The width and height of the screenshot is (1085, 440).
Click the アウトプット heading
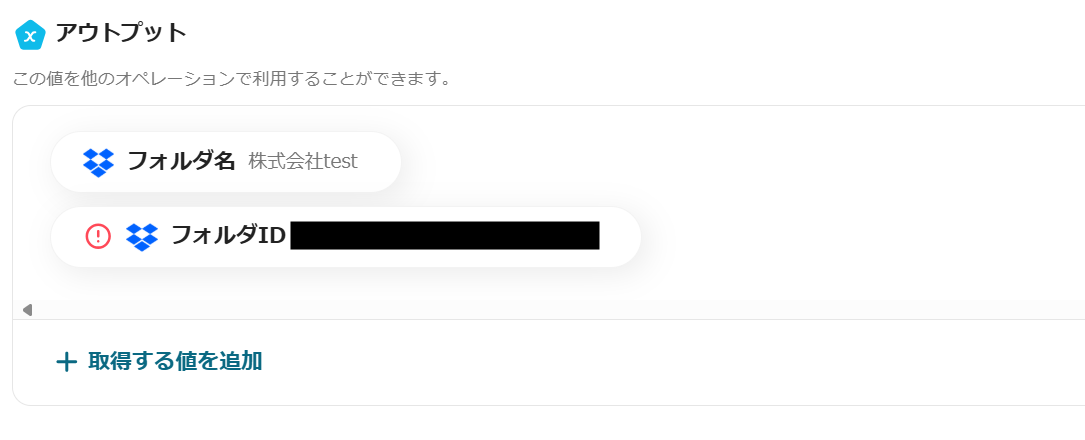coord(121,33)
